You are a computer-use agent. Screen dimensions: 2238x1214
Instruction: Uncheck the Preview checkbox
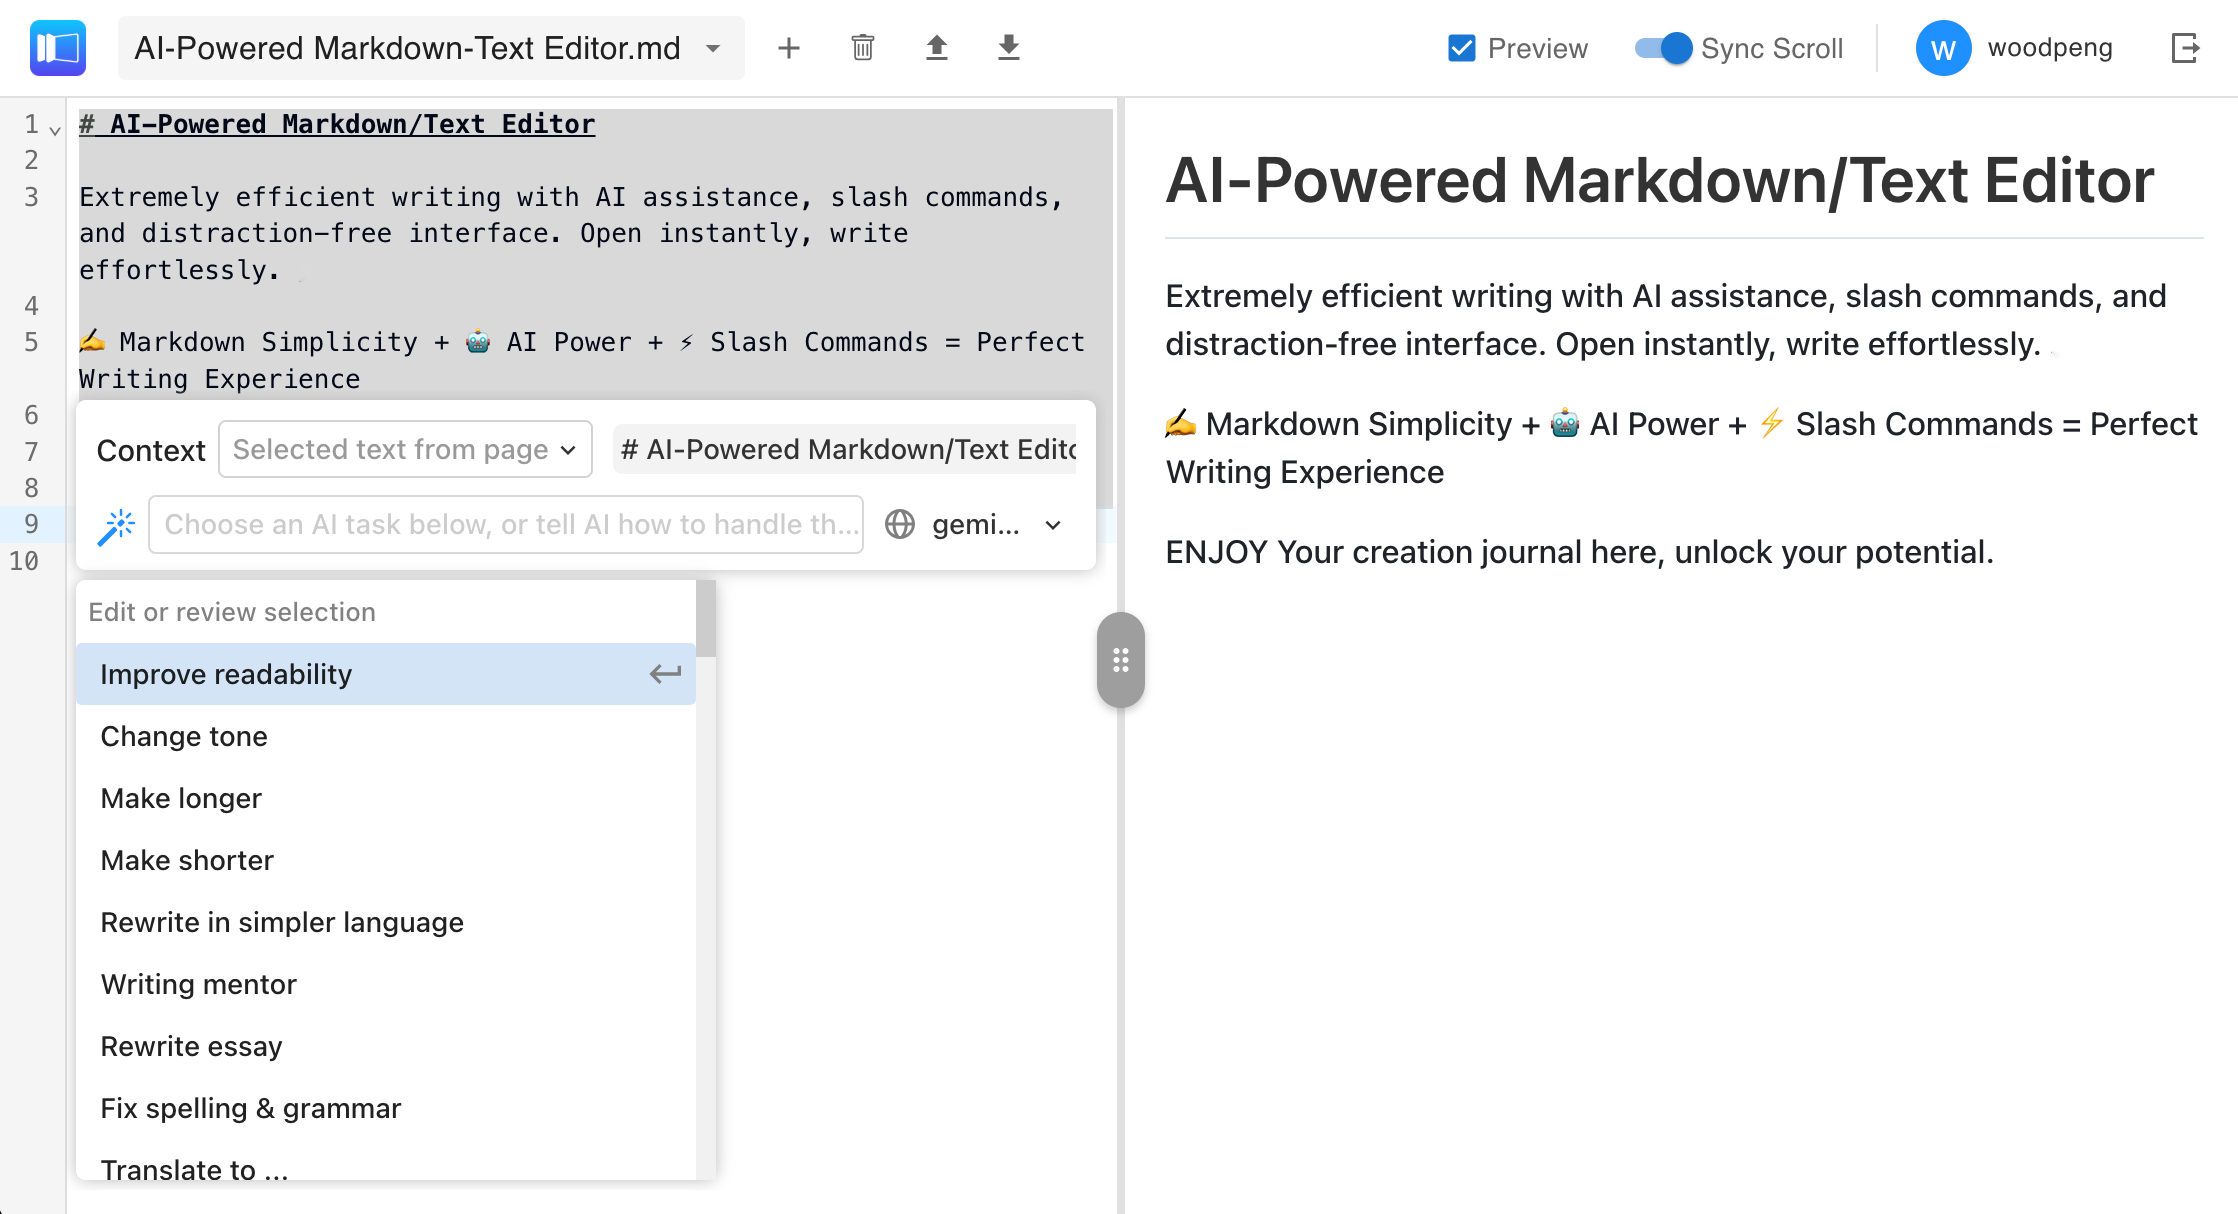1460,47
